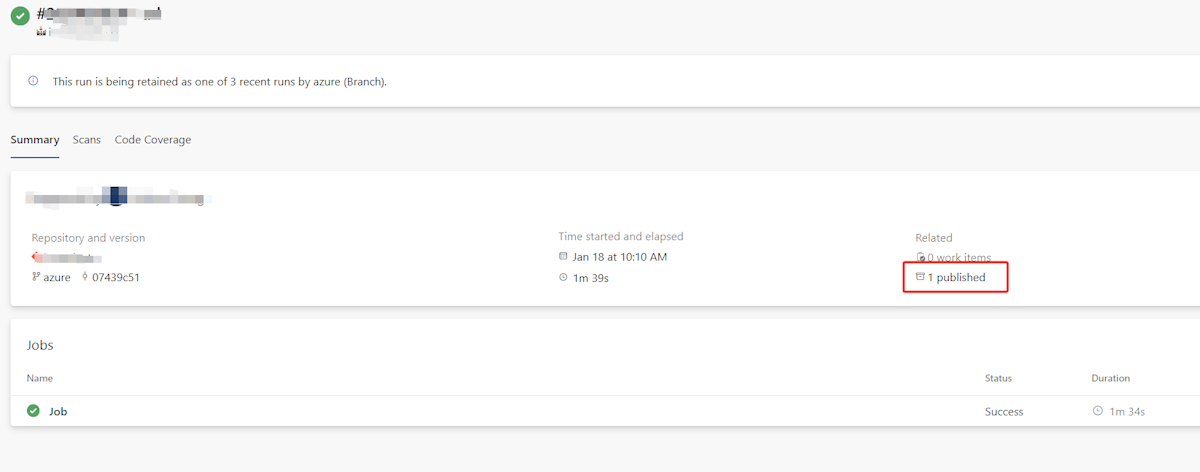This screenshot has width=1200, height=472.
Task: Click the Status column header
Action: (998, 378)
